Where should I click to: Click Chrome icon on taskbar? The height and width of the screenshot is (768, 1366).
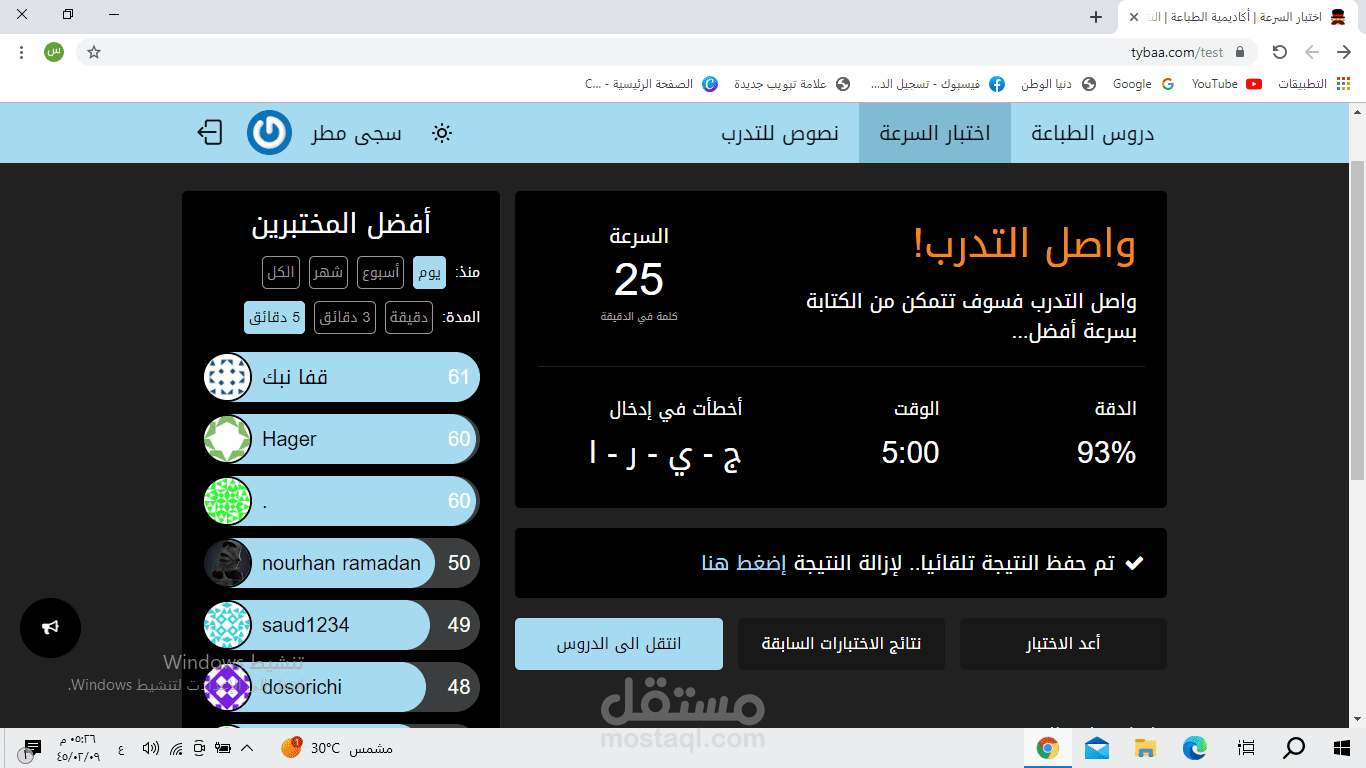click(1048, 747)
